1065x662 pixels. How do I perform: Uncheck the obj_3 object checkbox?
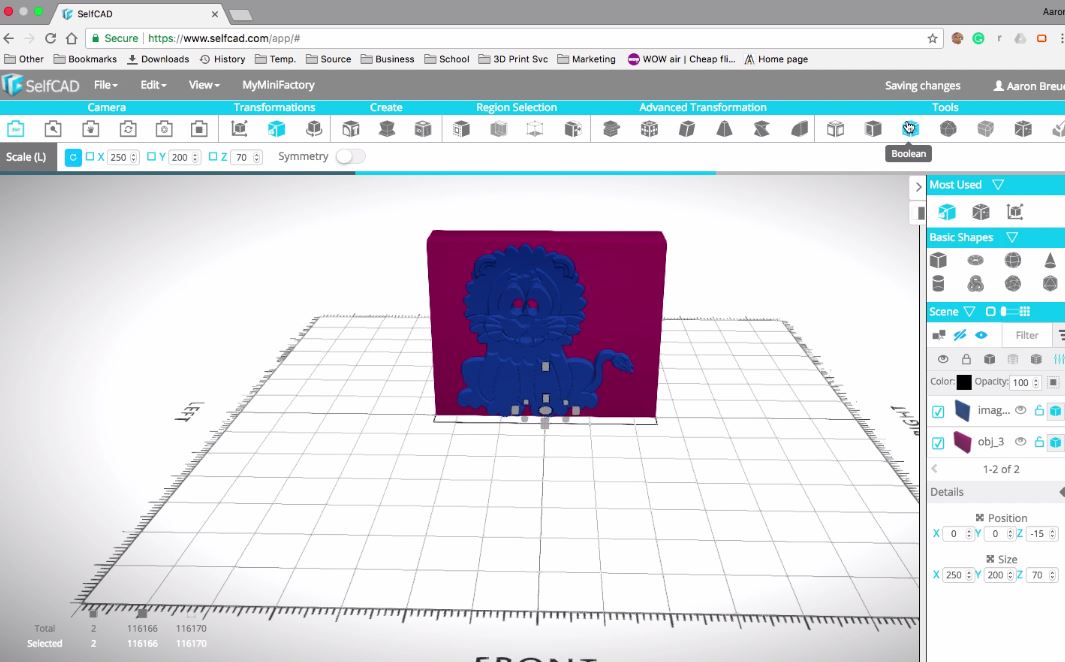[x=938, y=443]
